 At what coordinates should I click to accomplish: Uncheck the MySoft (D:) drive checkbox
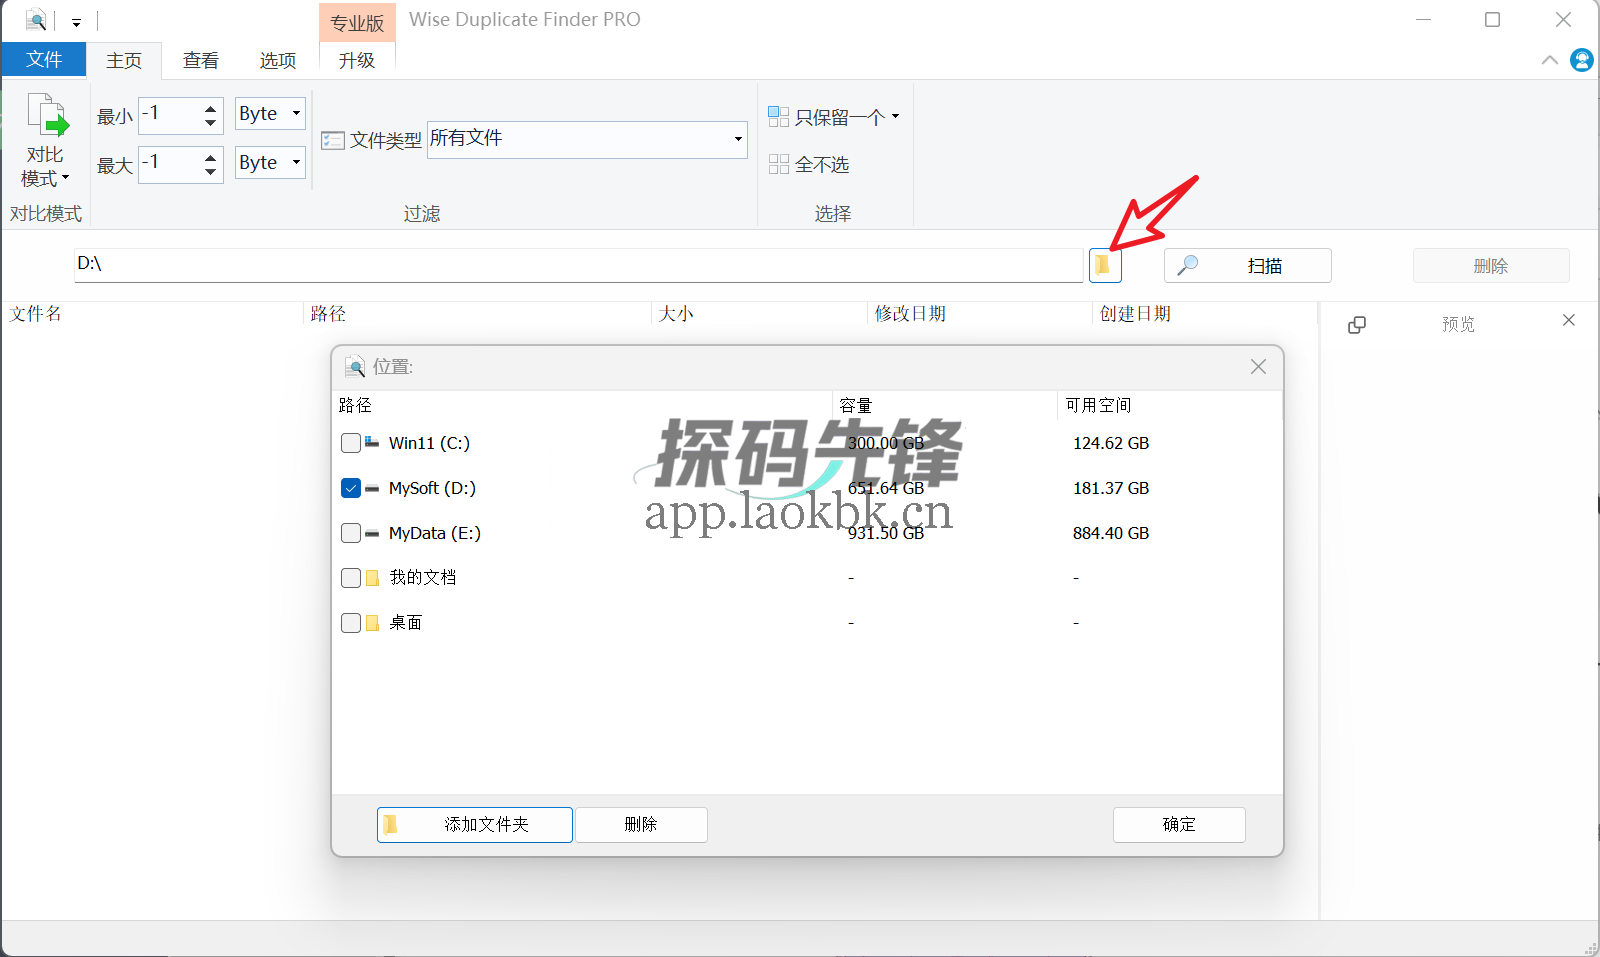[351, 488]
